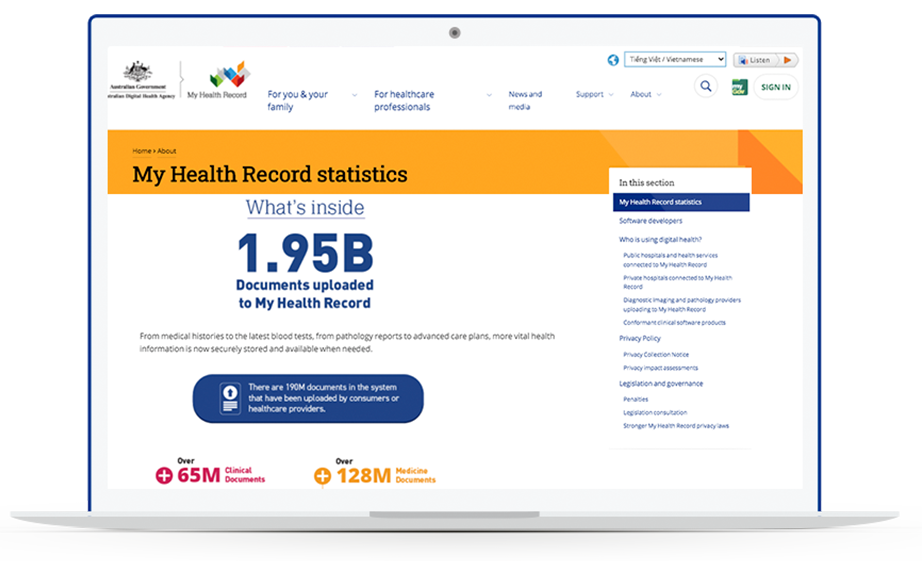The height and width of the screenshot is (561, 922).
Task: Open Privacy Policy sidebar link
Action: pos(640,339)
